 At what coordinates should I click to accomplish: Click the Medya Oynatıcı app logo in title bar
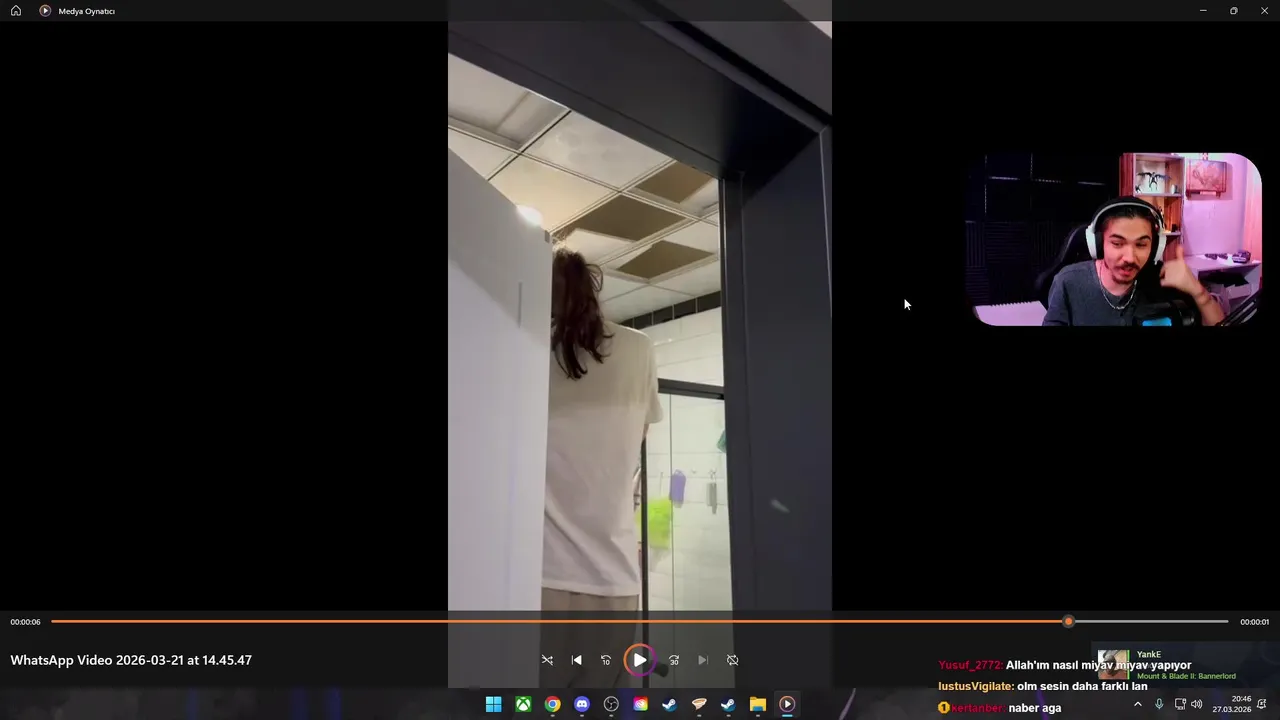pyautogui.click(x=45, y=11)
